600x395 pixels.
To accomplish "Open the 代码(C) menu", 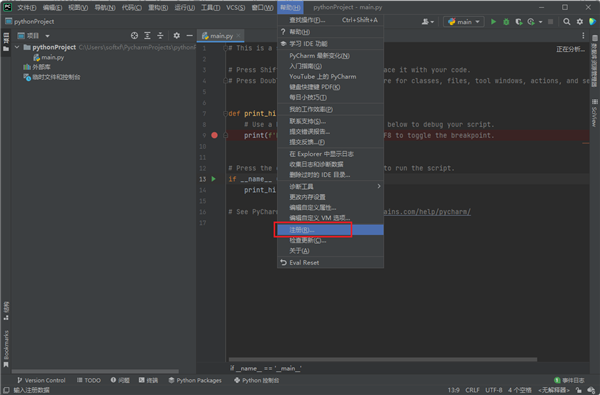I will 132,8.
